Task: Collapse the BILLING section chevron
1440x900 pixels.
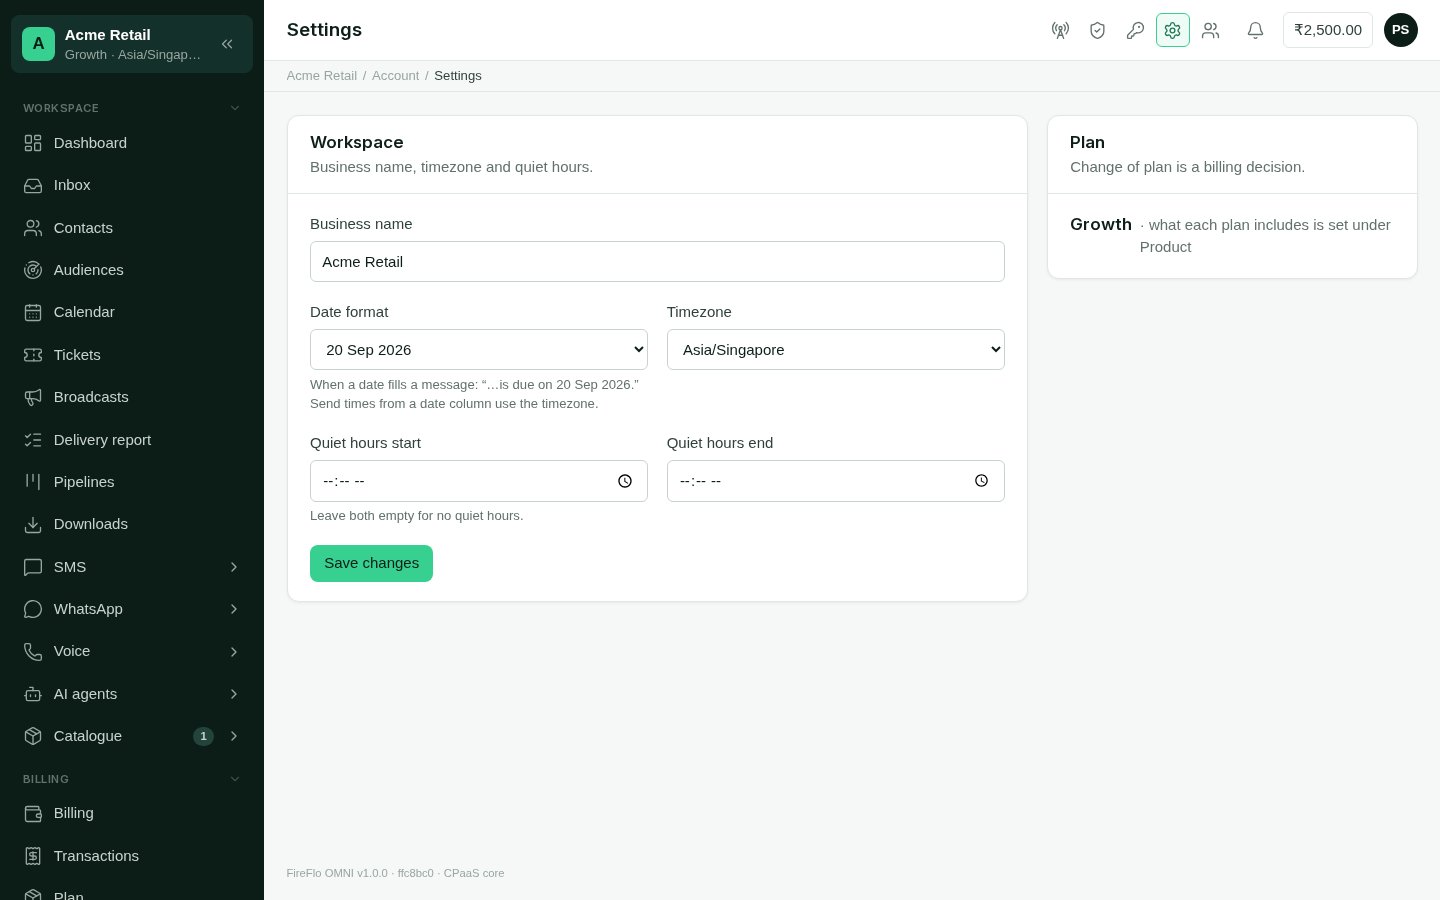Action: 235,779
